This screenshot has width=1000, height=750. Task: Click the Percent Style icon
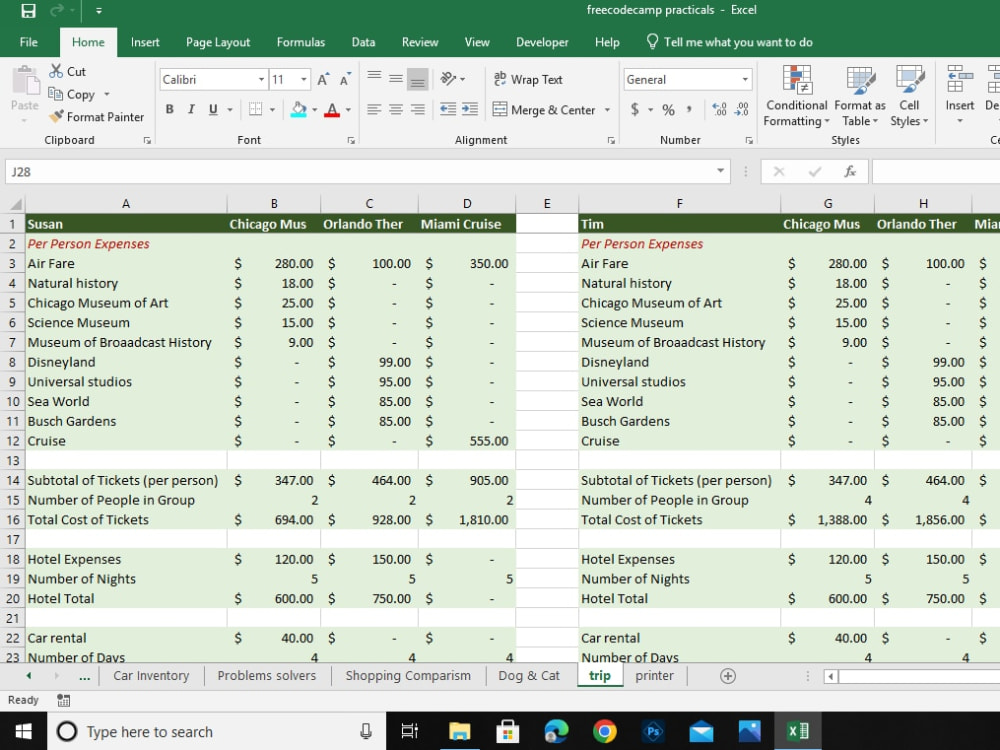668,110
